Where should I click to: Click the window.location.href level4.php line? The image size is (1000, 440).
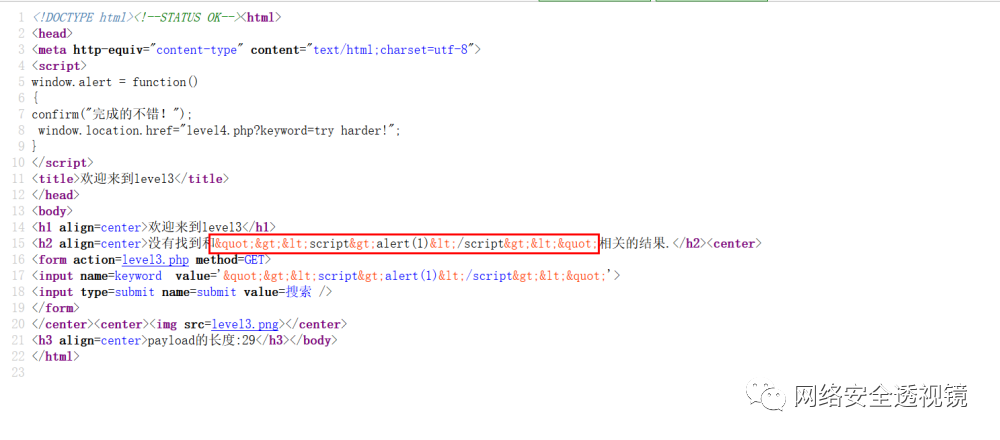219,130
